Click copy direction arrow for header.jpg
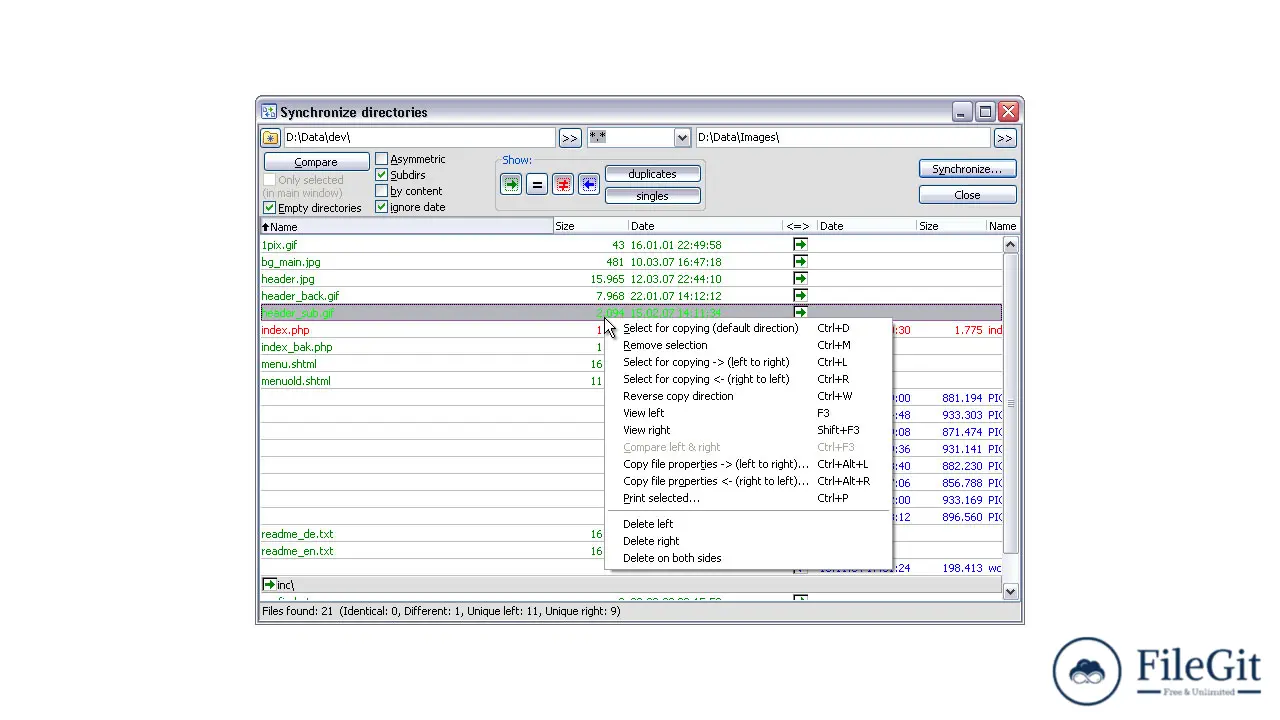This screenshot has width=1280, height=720. point(800,279)
